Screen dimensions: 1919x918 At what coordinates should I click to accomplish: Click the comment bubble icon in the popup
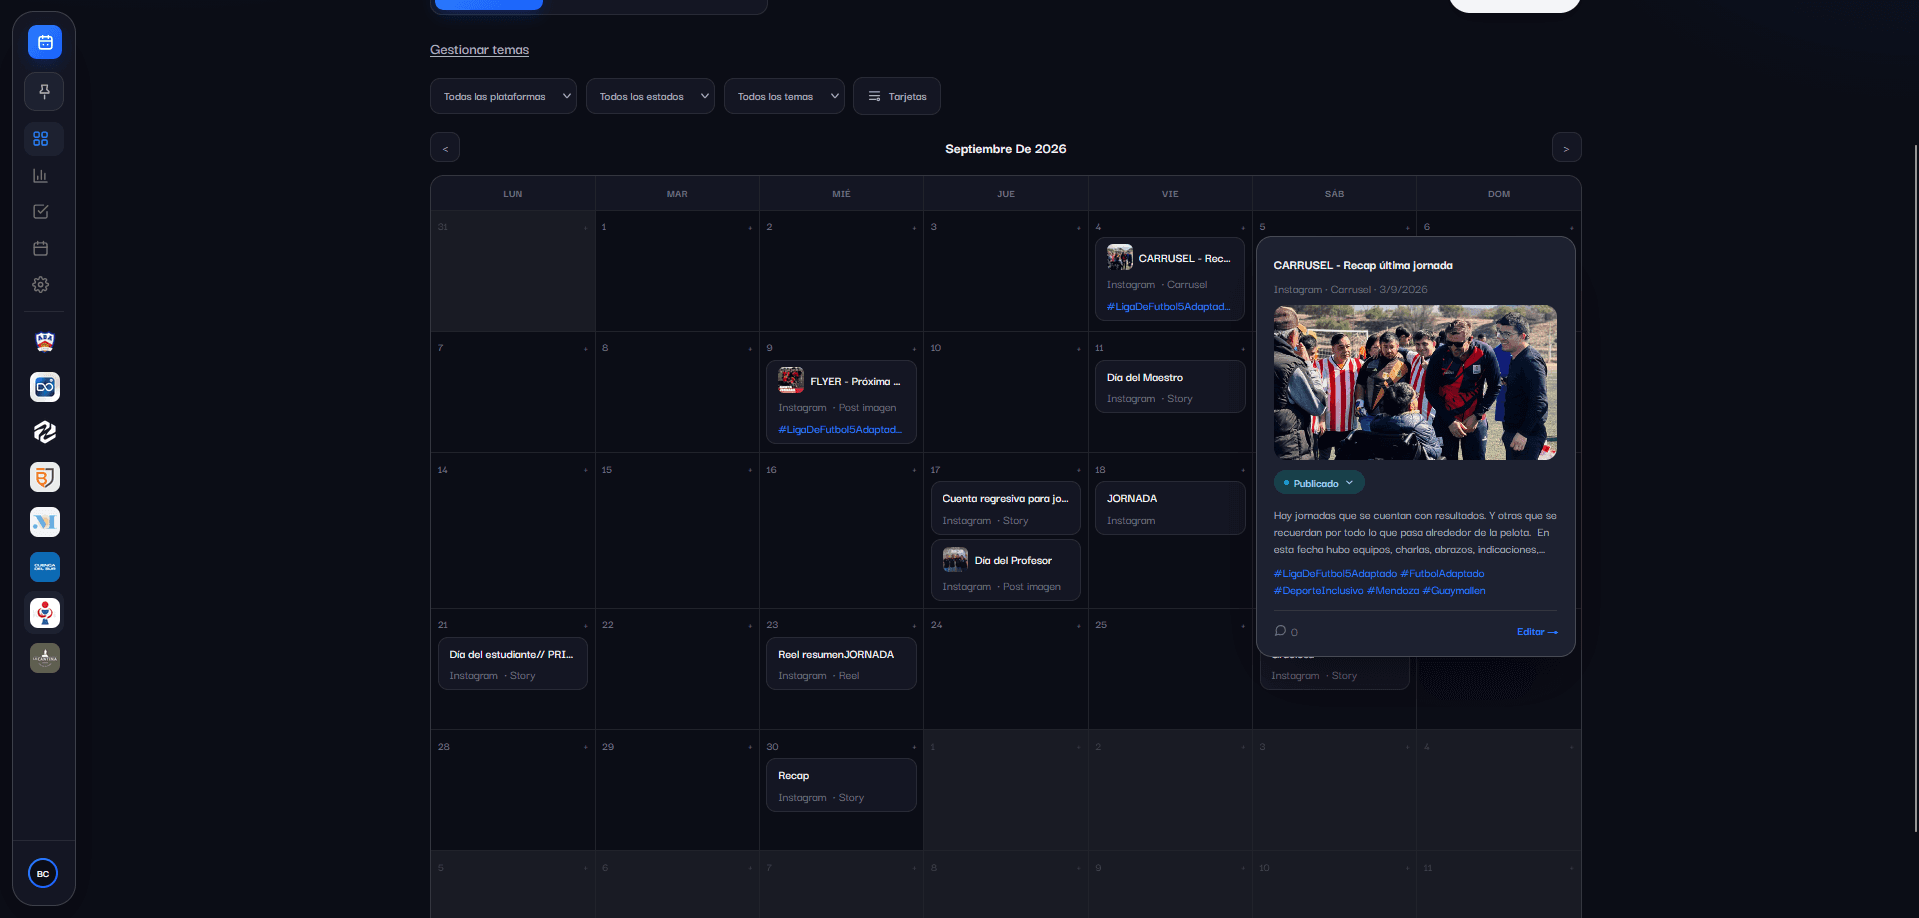tap(1280, 631)
